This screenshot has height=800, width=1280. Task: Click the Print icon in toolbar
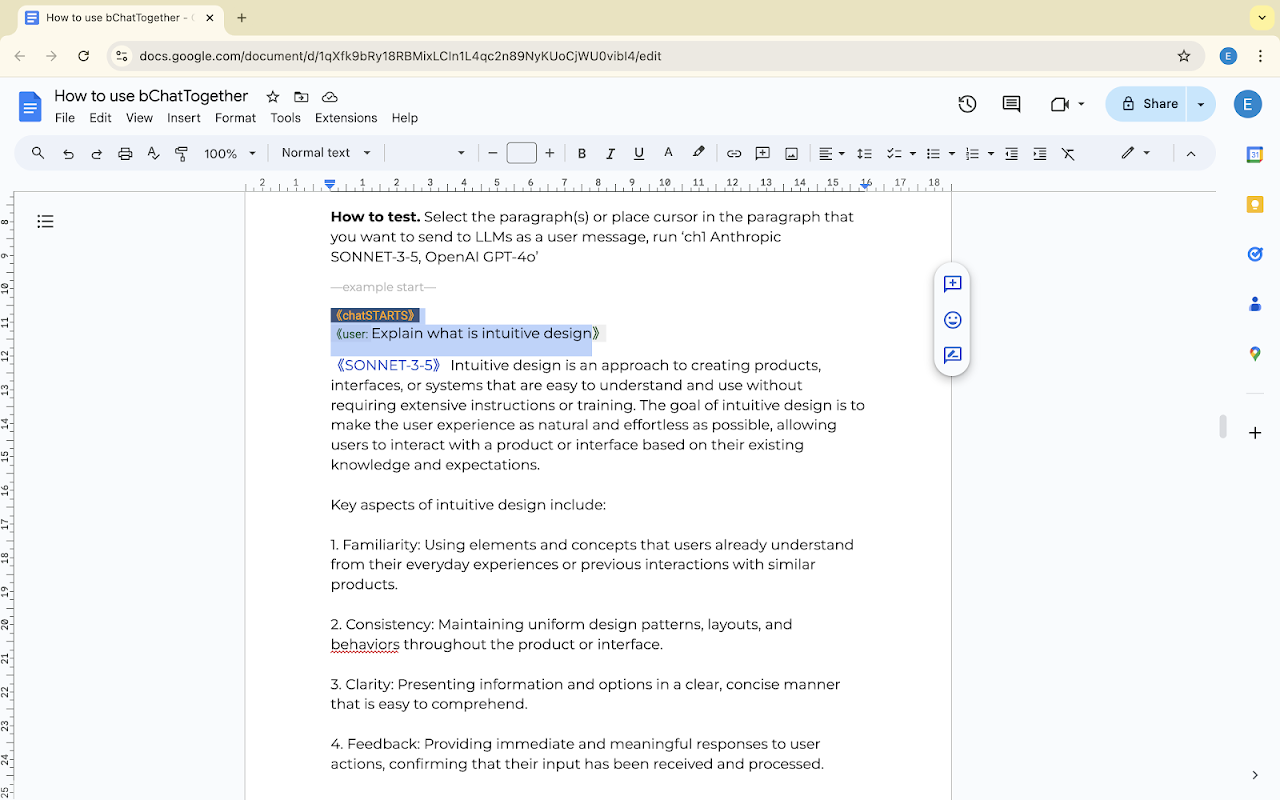[x=125, y=153]
